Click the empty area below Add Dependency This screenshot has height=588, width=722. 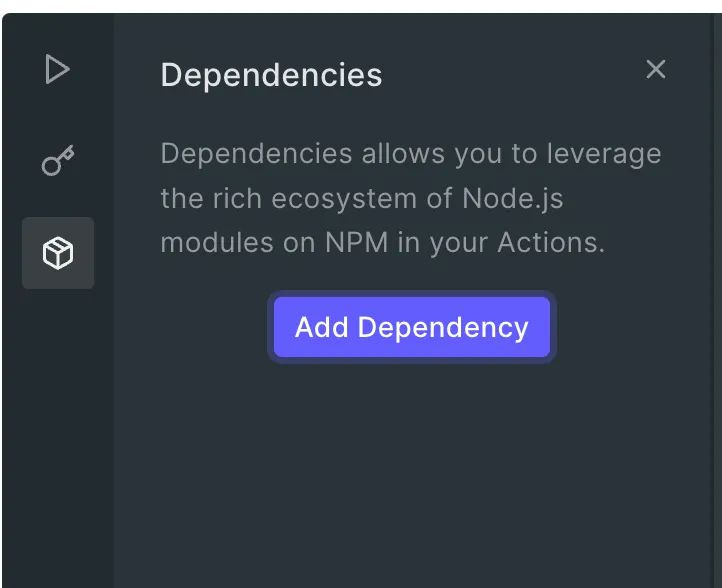(412, 470)
